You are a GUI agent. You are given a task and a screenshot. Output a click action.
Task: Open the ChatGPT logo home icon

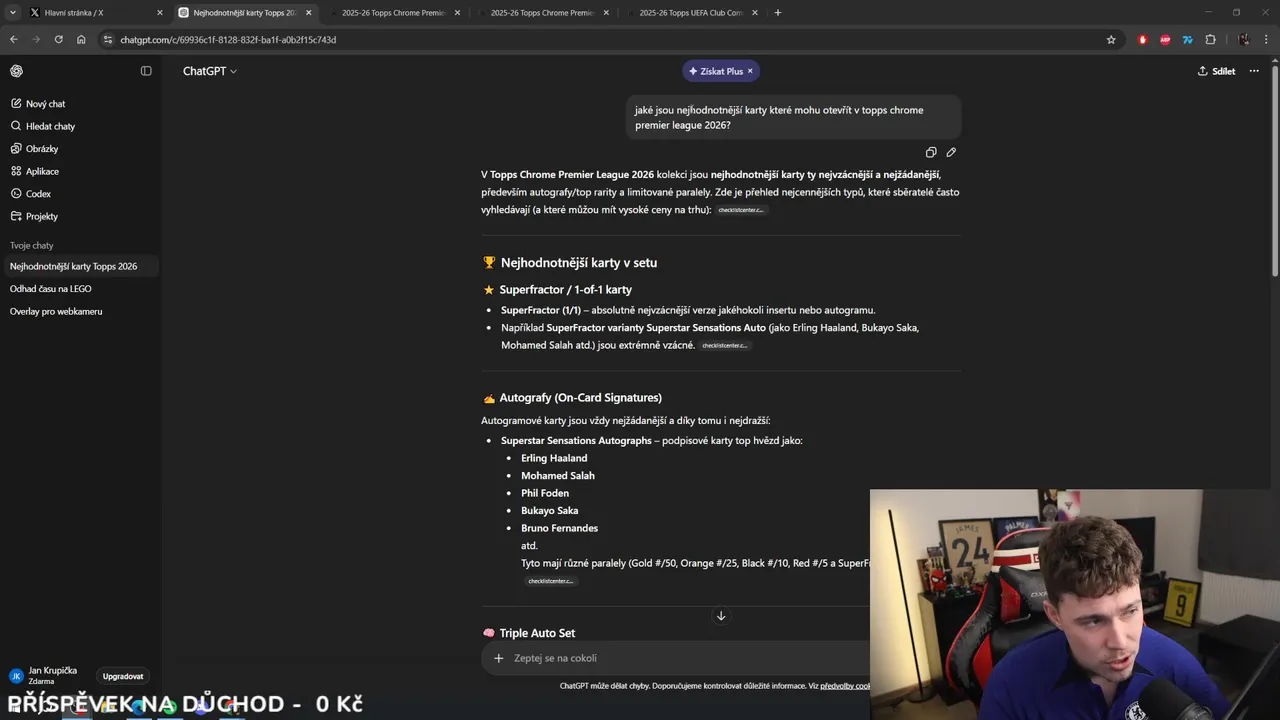pyautogui.click(x=16, y=71)
